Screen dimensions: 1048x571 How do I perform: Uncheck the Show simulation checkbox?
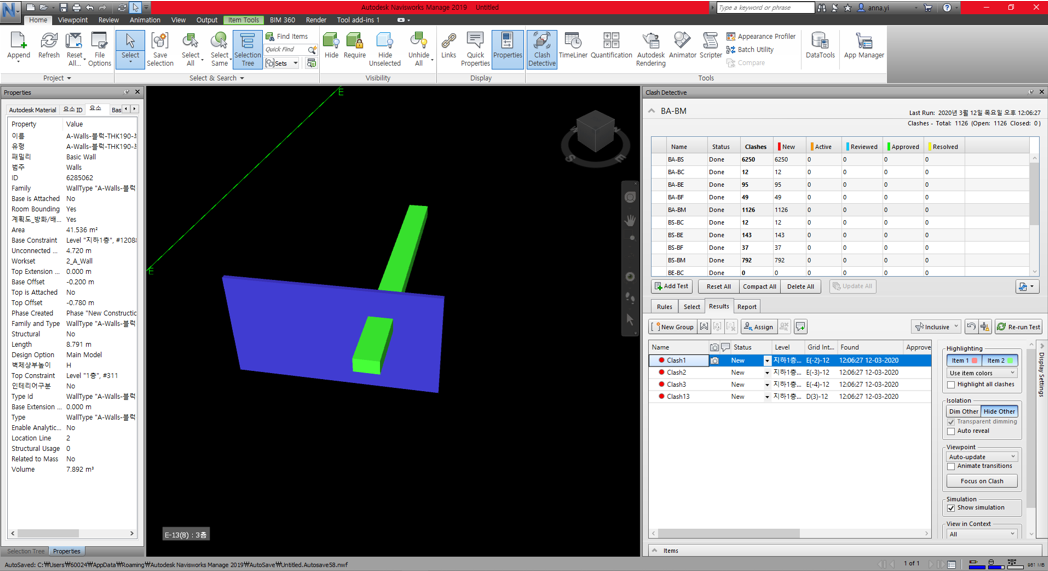pos(951,508)
